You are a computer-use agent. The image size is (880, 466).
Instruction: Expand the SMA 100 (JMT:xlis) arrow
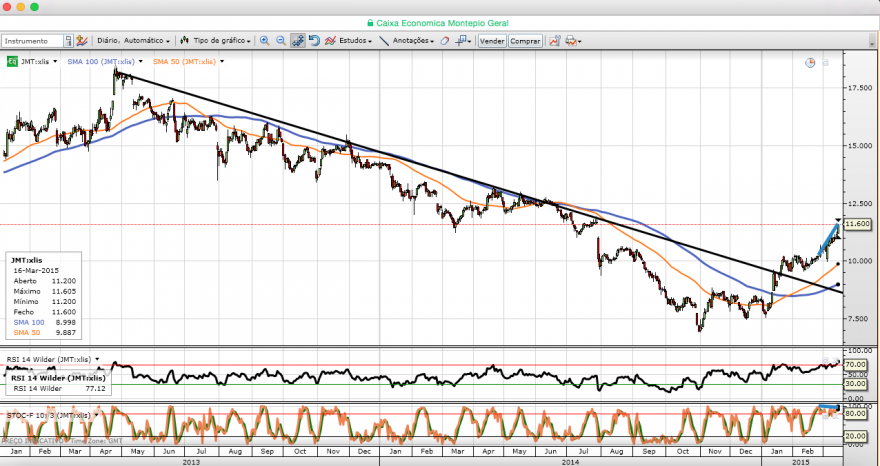click(140, 62)
